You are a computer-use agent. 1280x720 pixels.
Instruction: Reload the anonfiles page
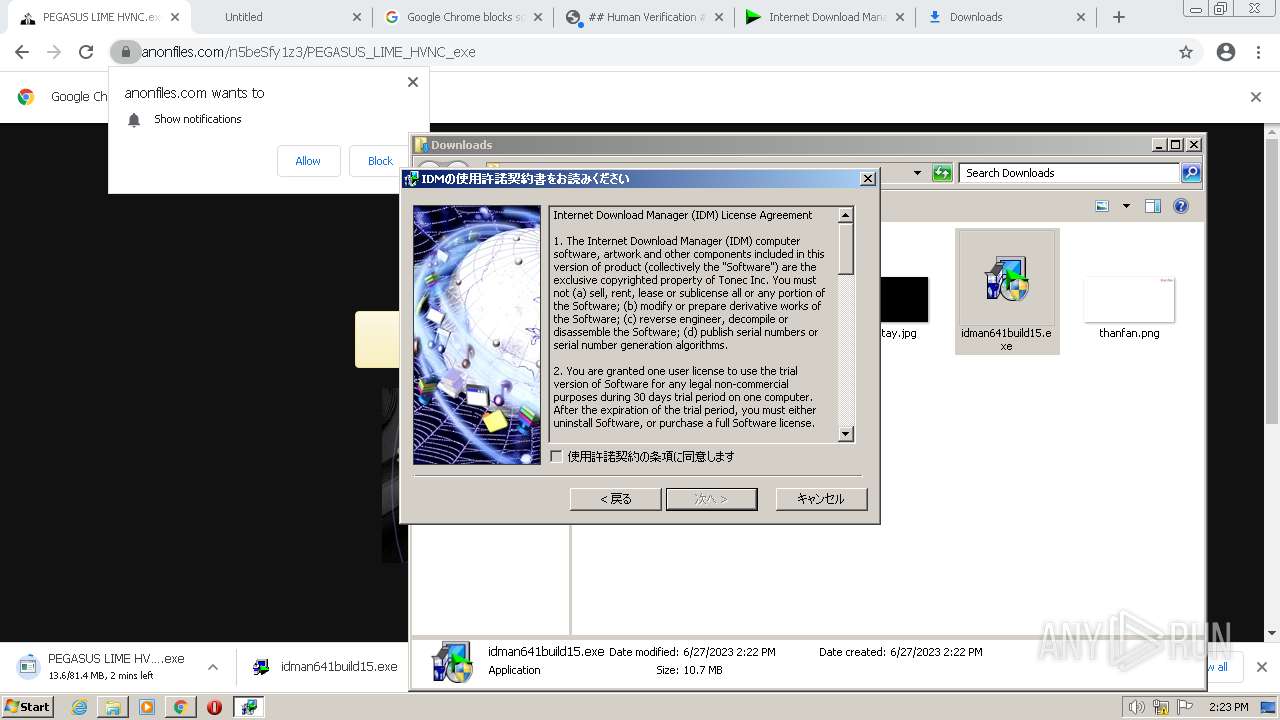86,52
